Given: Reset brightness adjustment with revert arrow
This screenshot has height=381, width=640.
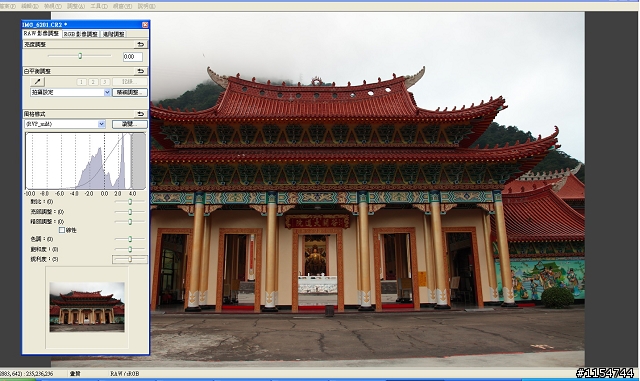Looking at the screenshot, I should point(140,45).
